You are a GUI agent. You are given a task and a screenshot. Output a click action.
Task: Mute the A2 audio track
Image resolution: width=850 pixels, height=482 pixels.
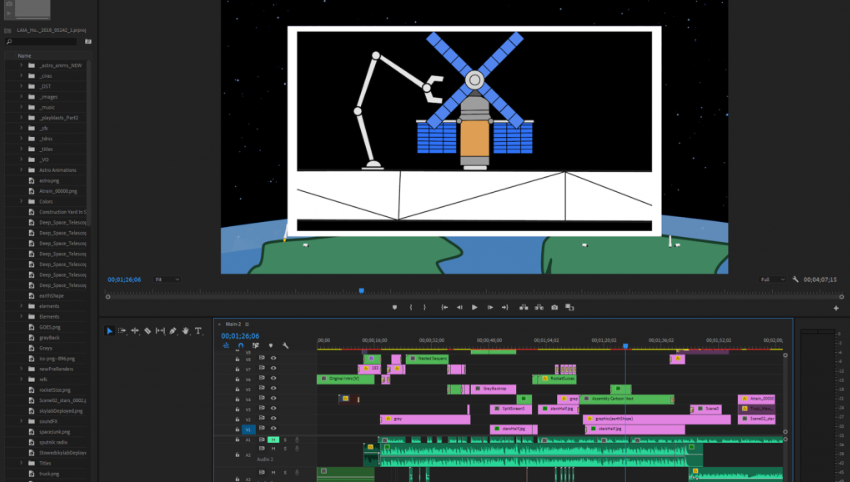[x=273, y=448]
